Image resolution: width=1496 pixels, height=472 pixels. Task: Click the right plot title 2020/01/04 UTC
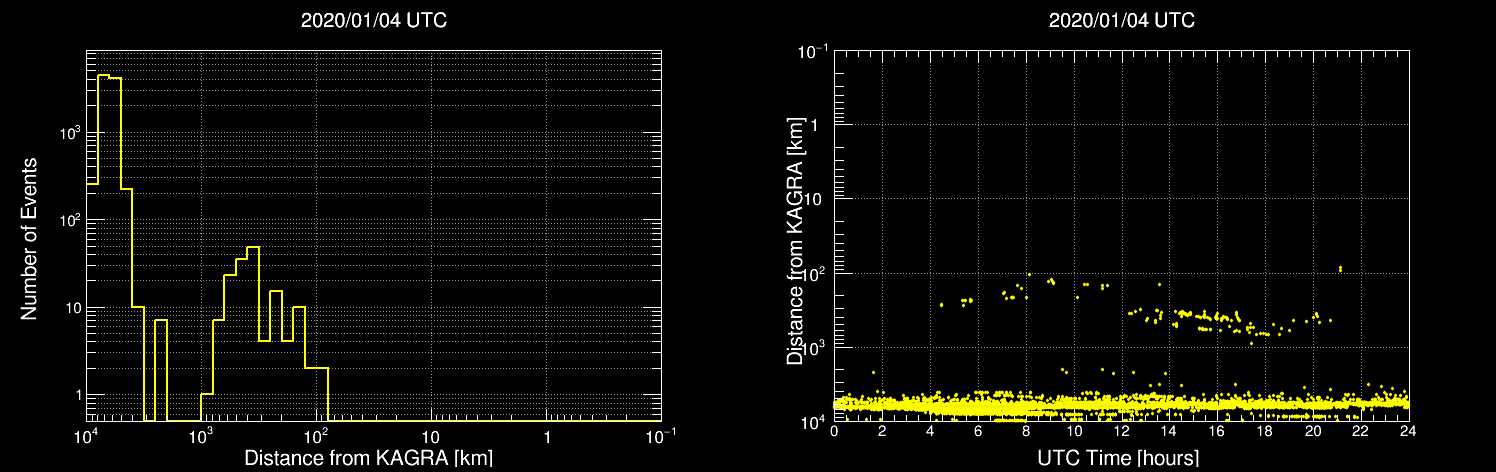click(1122, 21)
